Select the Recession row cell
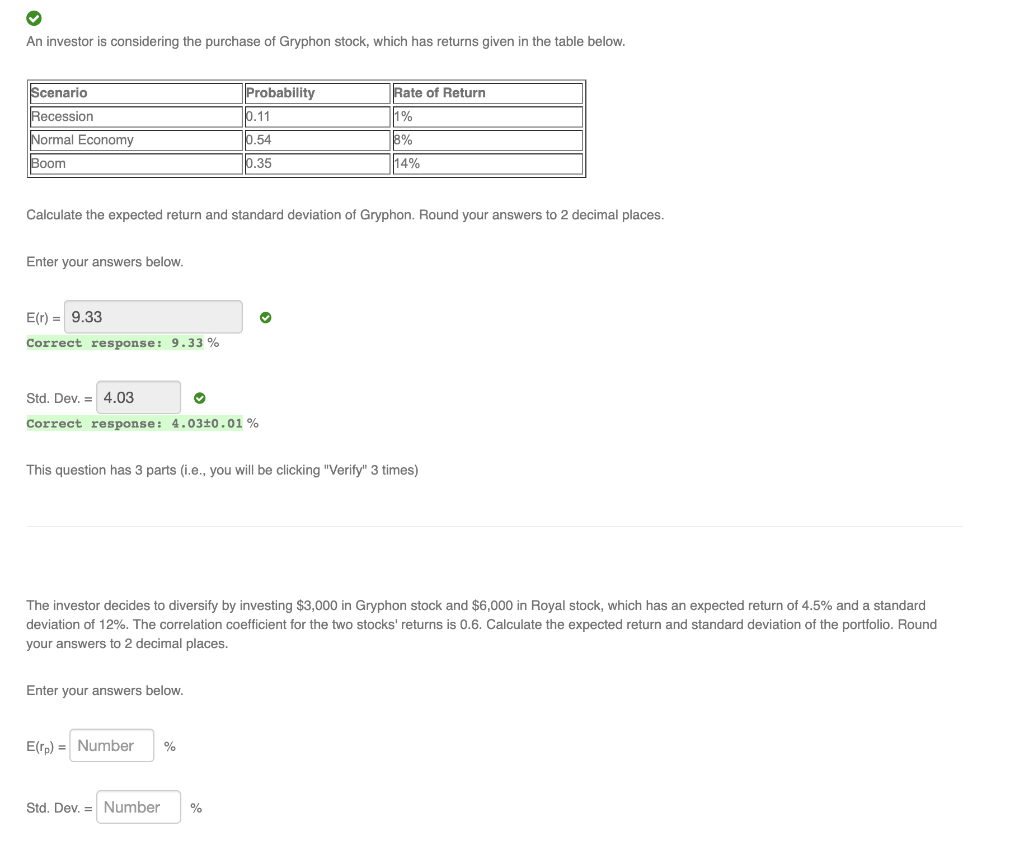Viewport: 1024px width, 845px height. pyautogui.click(x=136, y=116)
